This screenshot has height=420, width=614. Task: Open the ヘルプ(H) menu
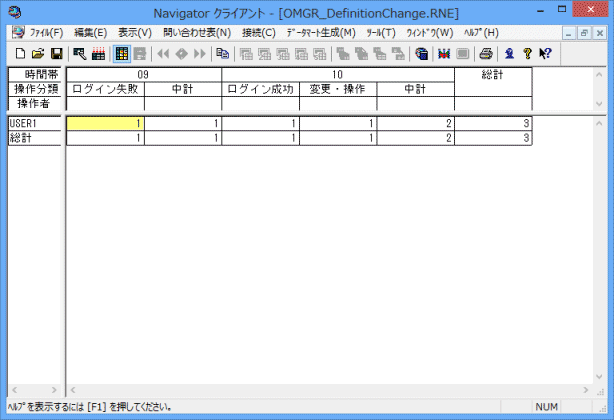click(481, 33)
